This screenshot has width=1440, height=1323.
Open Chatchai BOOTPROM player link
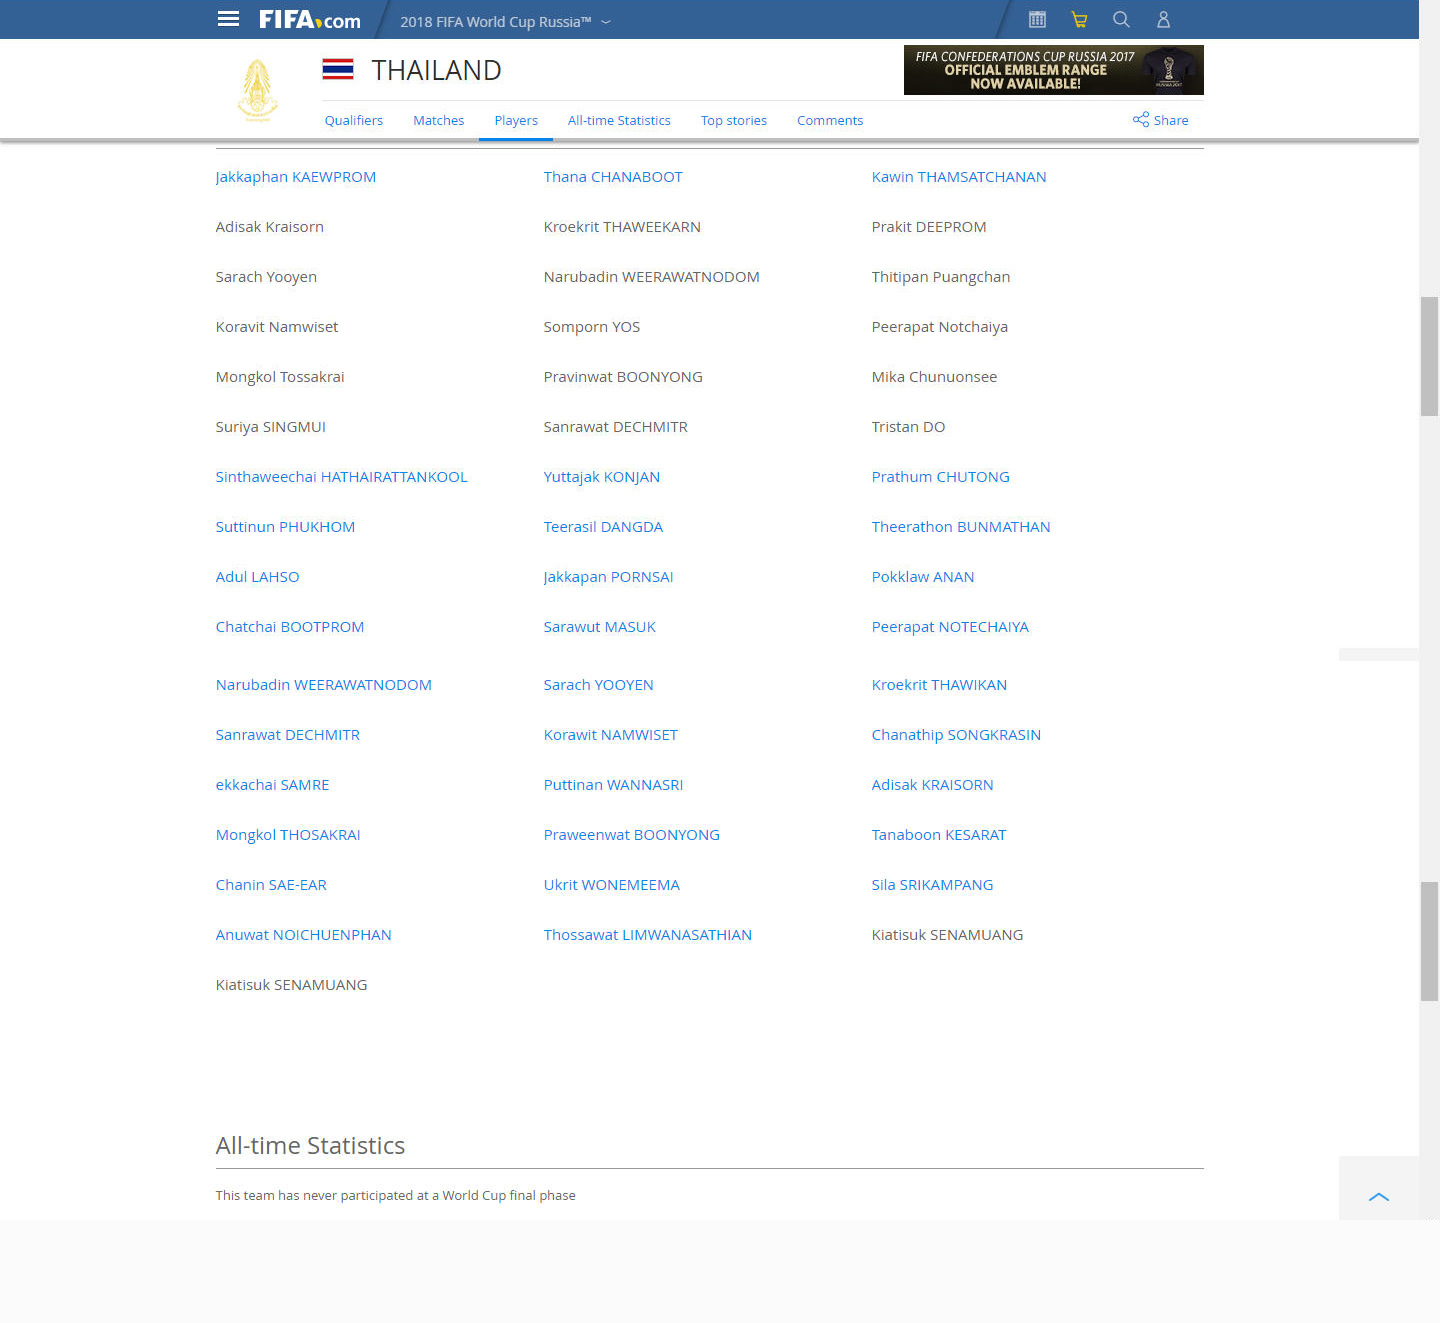(x=290, y=627)
